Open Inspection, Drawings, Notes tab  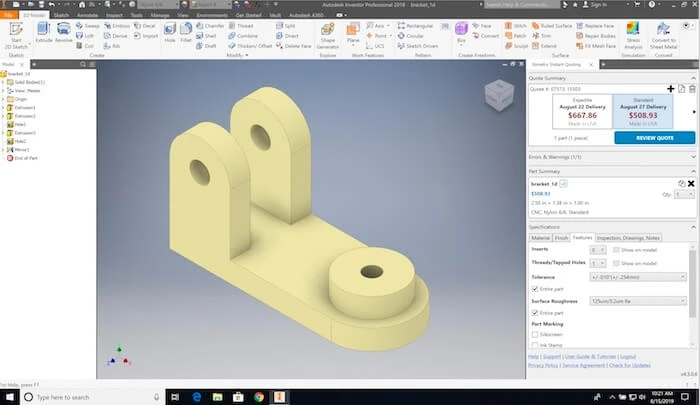click(628, 238)
